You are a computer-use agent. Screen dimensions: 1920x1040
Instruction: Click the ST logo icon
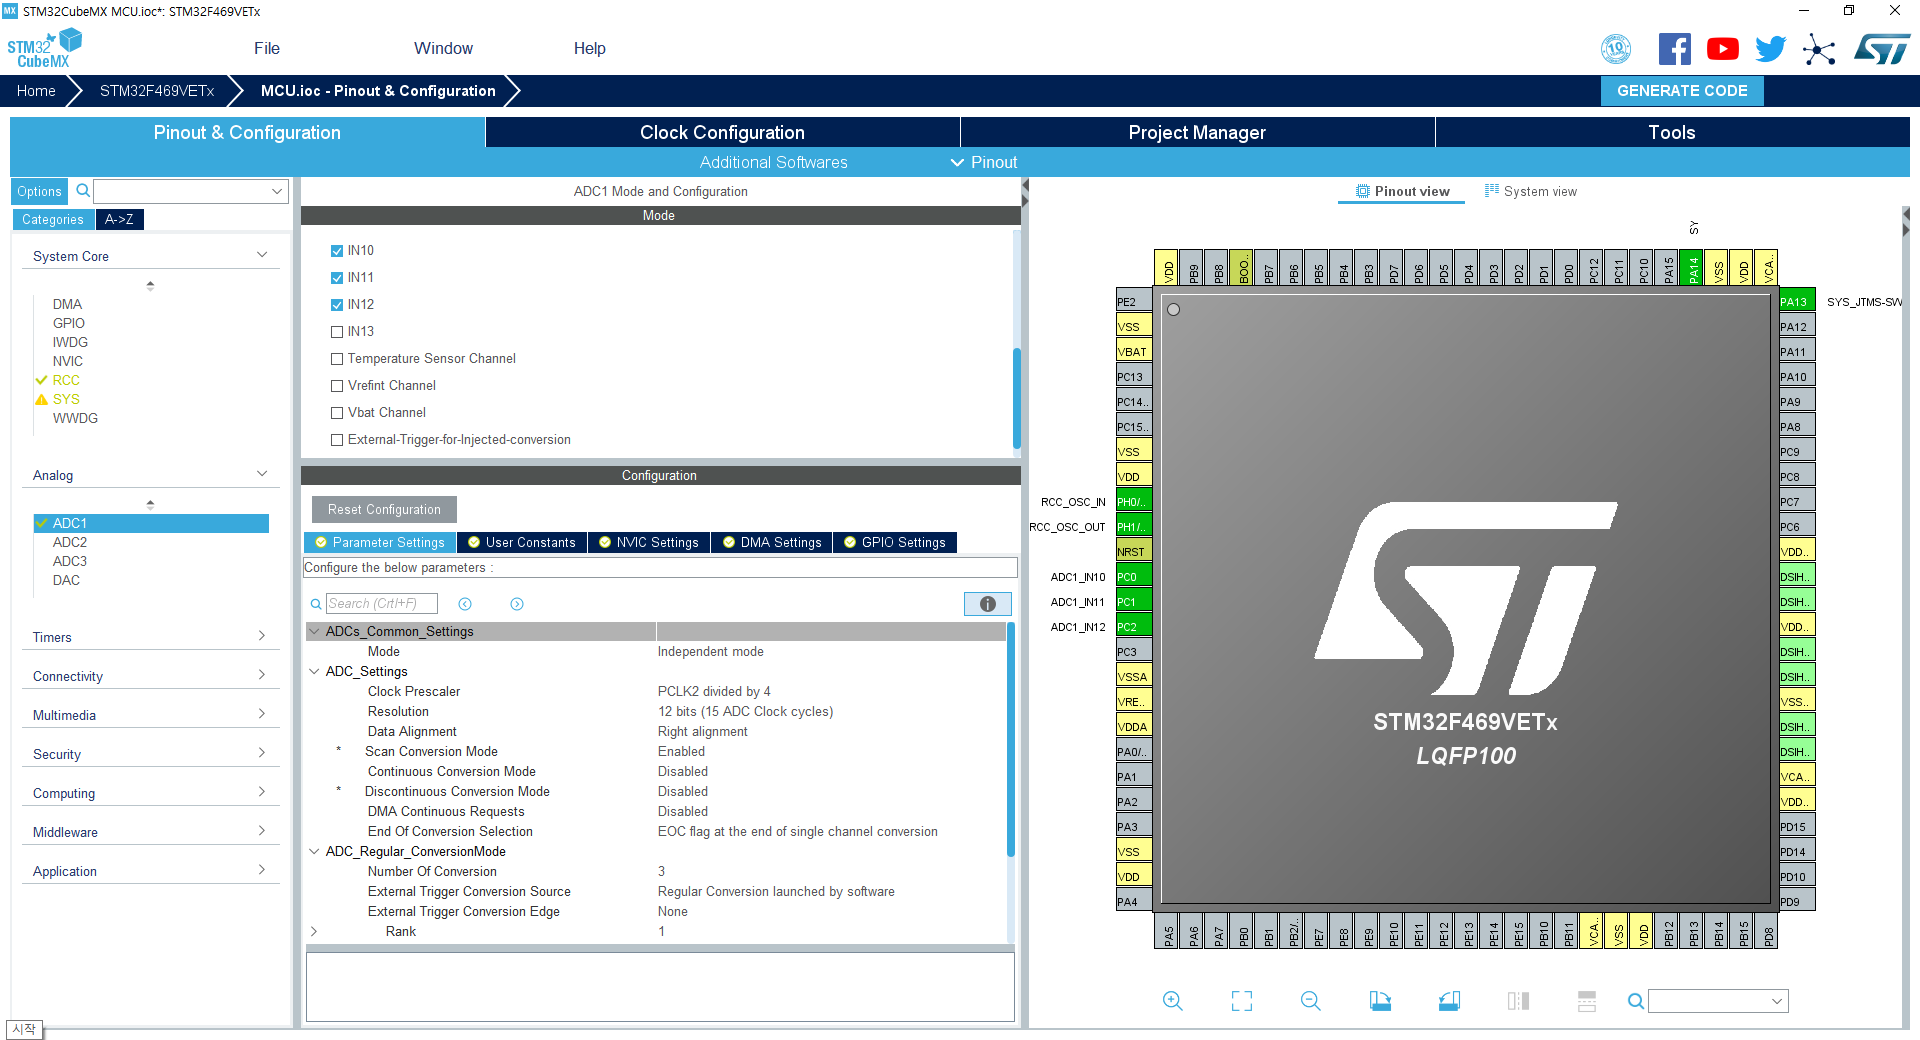[1881, 49]
